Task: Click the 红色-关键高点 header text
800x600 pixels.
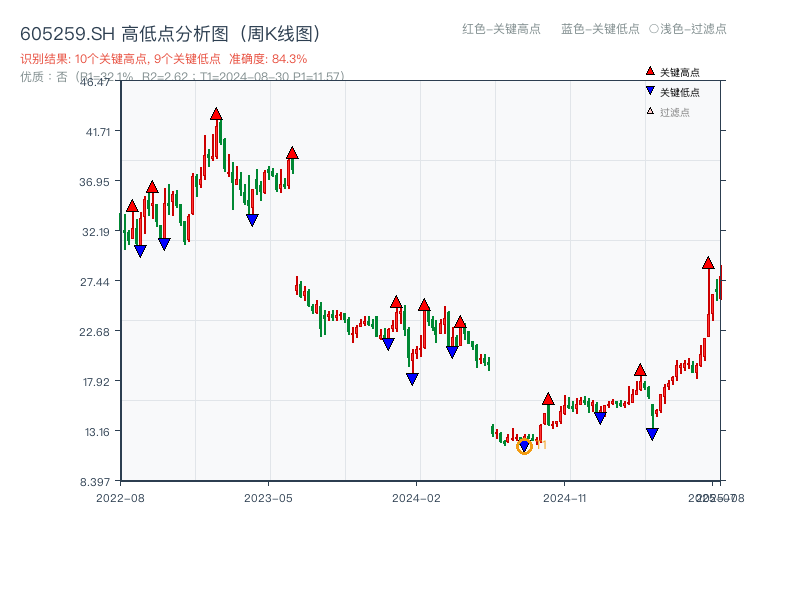Action: [x=500, y=29]
